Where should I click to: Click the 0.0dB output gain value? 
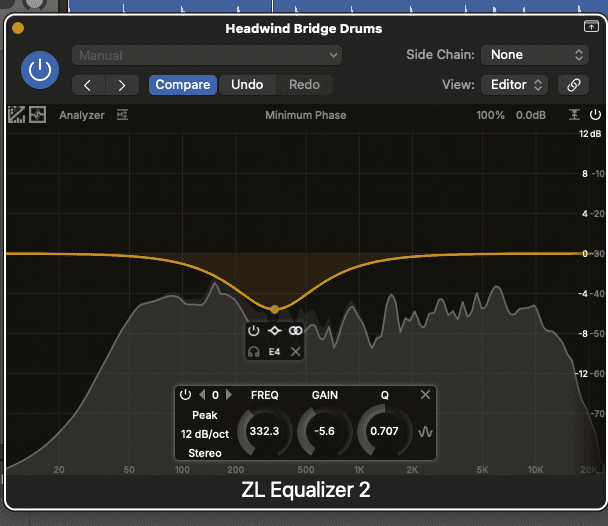530,115
